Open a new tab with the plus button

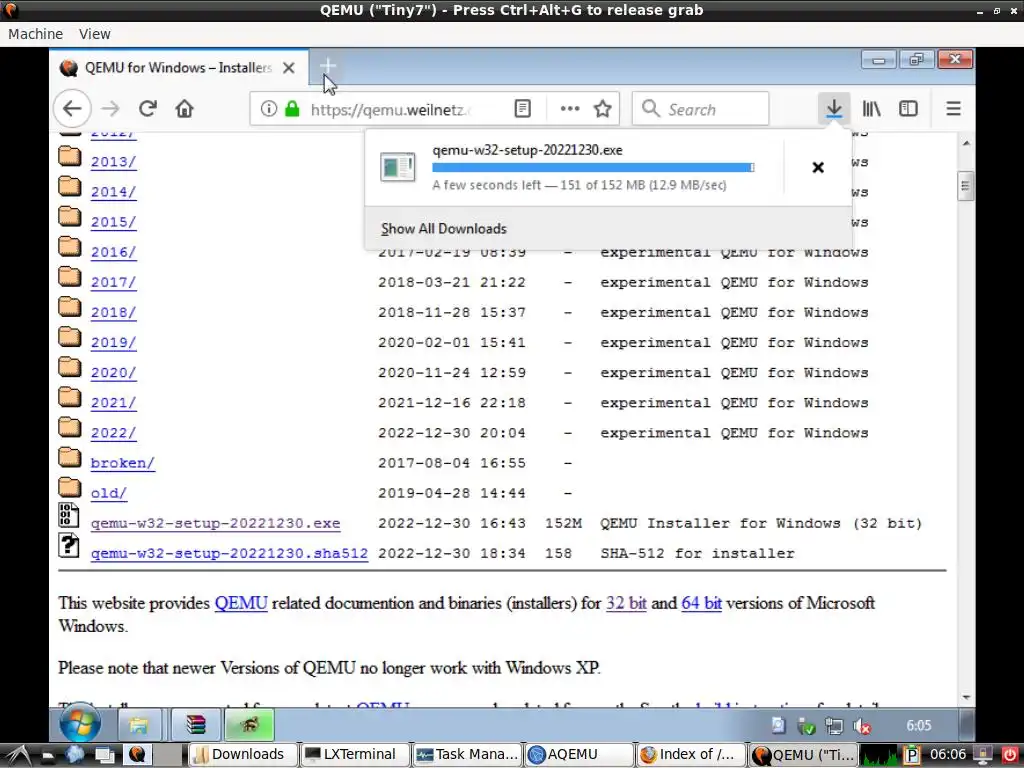click(x=328, y=66)
